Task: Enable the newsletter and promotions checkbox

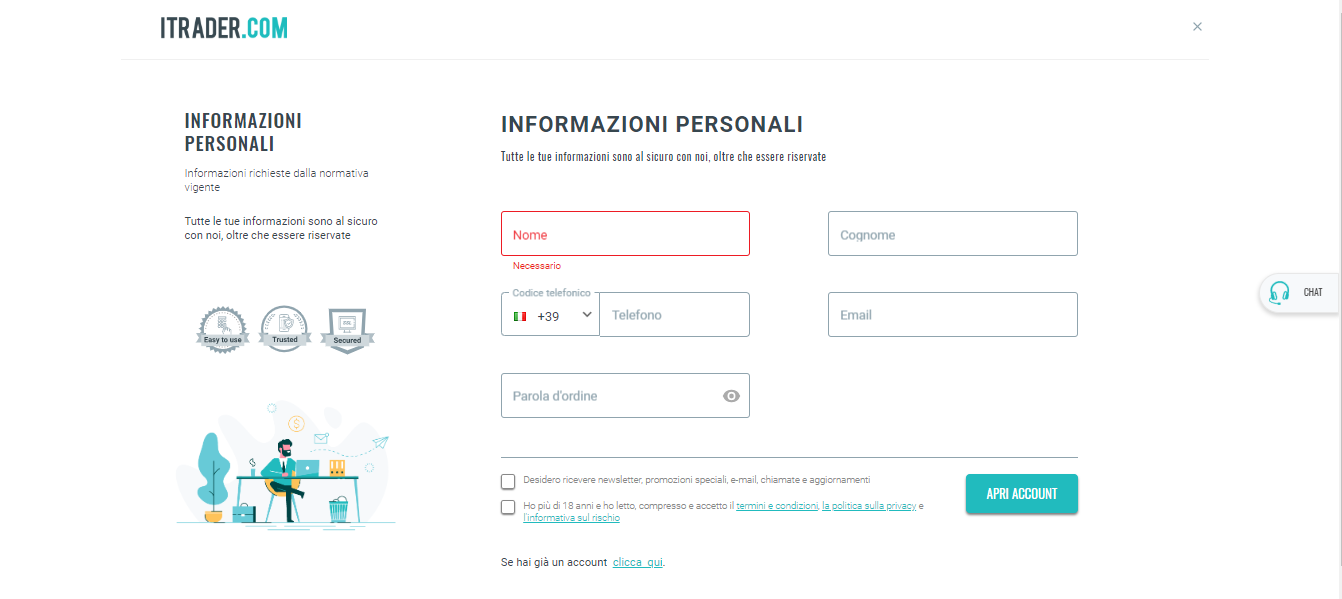Action: click(x=508, y=481)
